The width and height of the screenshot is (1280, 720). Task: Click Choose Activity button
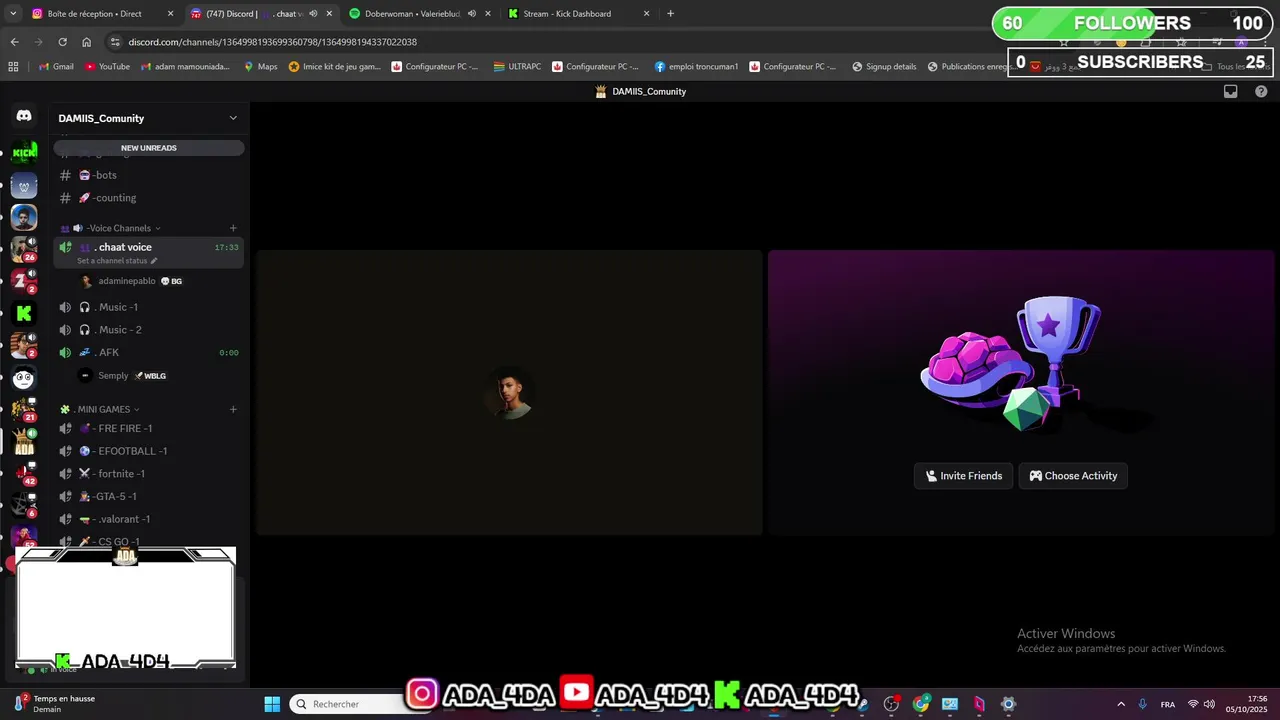(x=1073, y=476)
